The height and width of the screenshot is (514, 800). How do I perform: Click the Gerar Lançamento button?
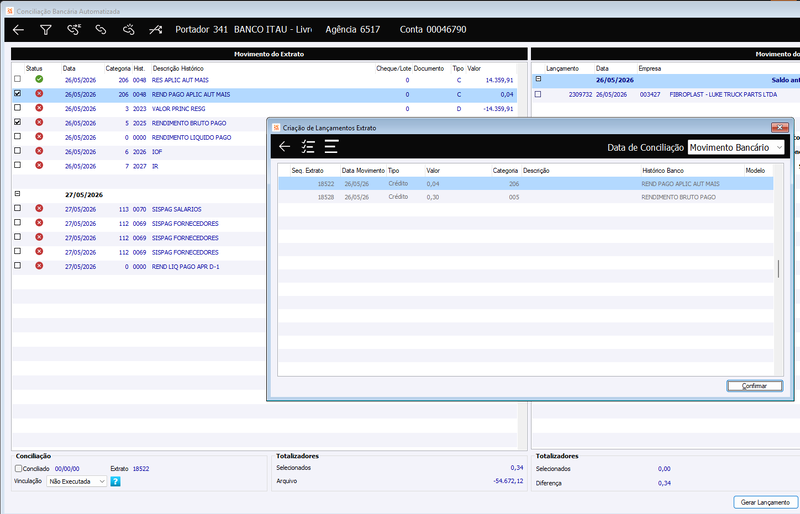pos(765,502)
